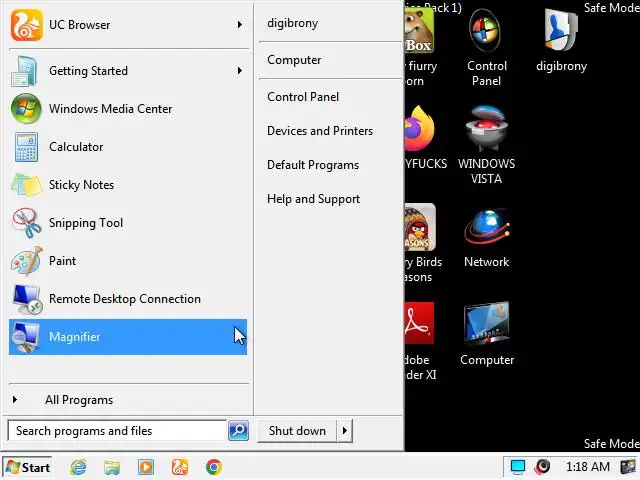Open UC Browser from Start menu list
This screenshot has height=480, width=640.
point(128,25)
